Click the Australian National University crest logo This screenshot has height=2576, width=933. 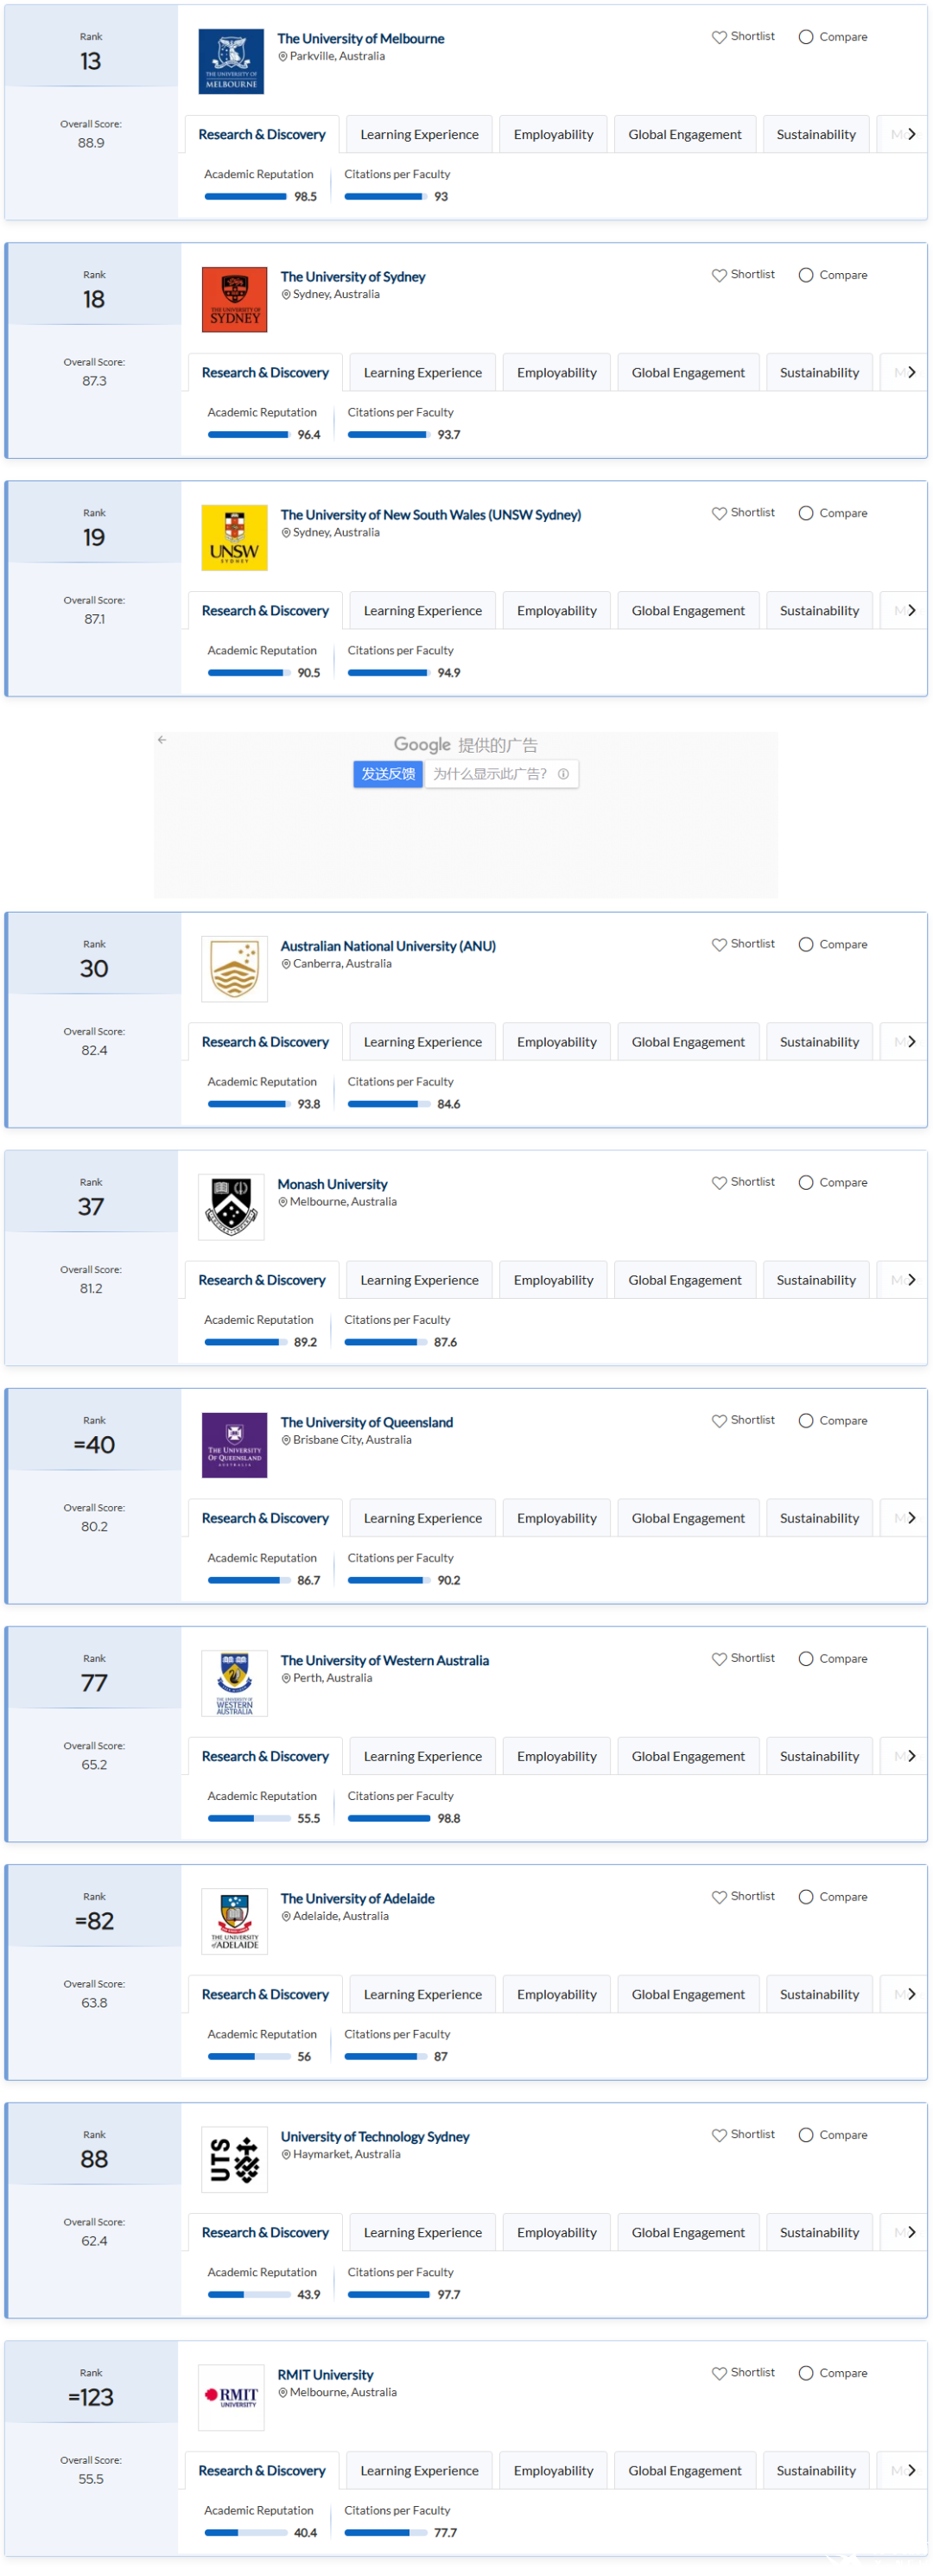[x=234, y=968]
